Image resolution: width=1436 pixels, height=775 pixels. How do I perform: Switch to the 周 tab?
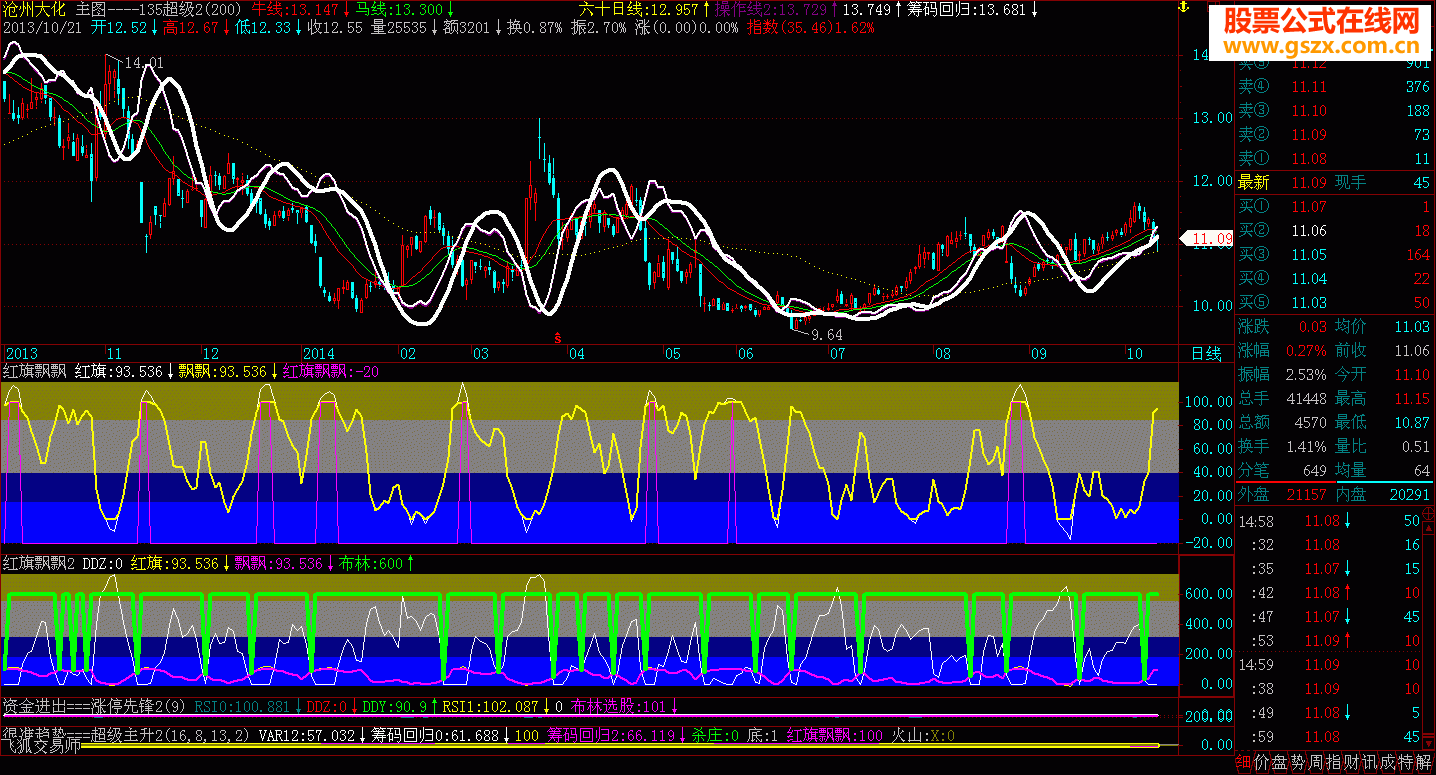tap(1315, 762)
